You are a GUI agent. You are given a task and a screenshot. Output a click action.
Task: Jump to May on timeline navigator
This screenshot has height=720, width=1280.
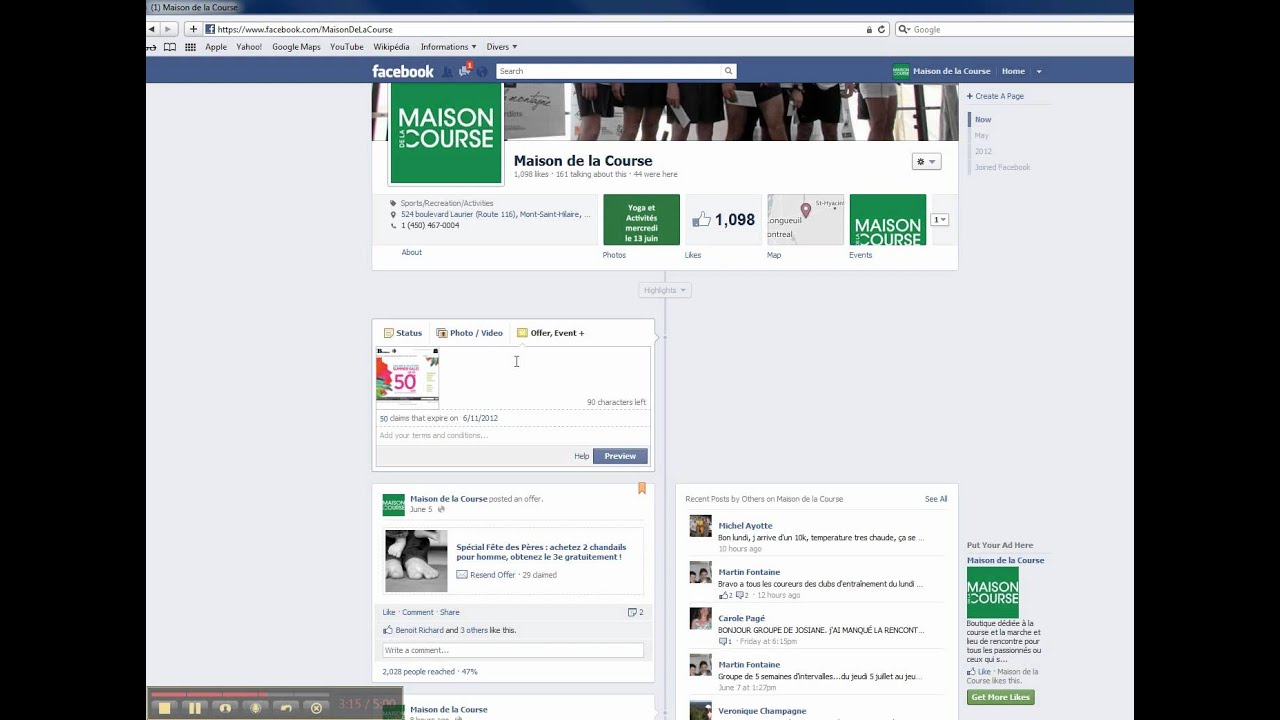(982, 135)
